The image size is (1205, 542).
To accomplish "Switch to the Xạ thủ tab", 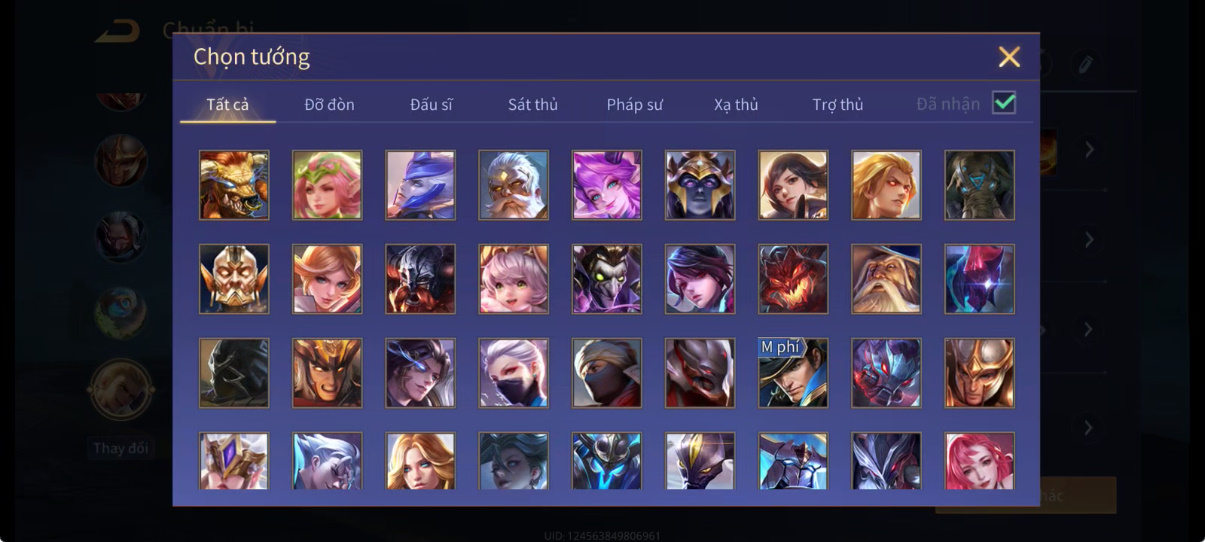I will 736,104.
